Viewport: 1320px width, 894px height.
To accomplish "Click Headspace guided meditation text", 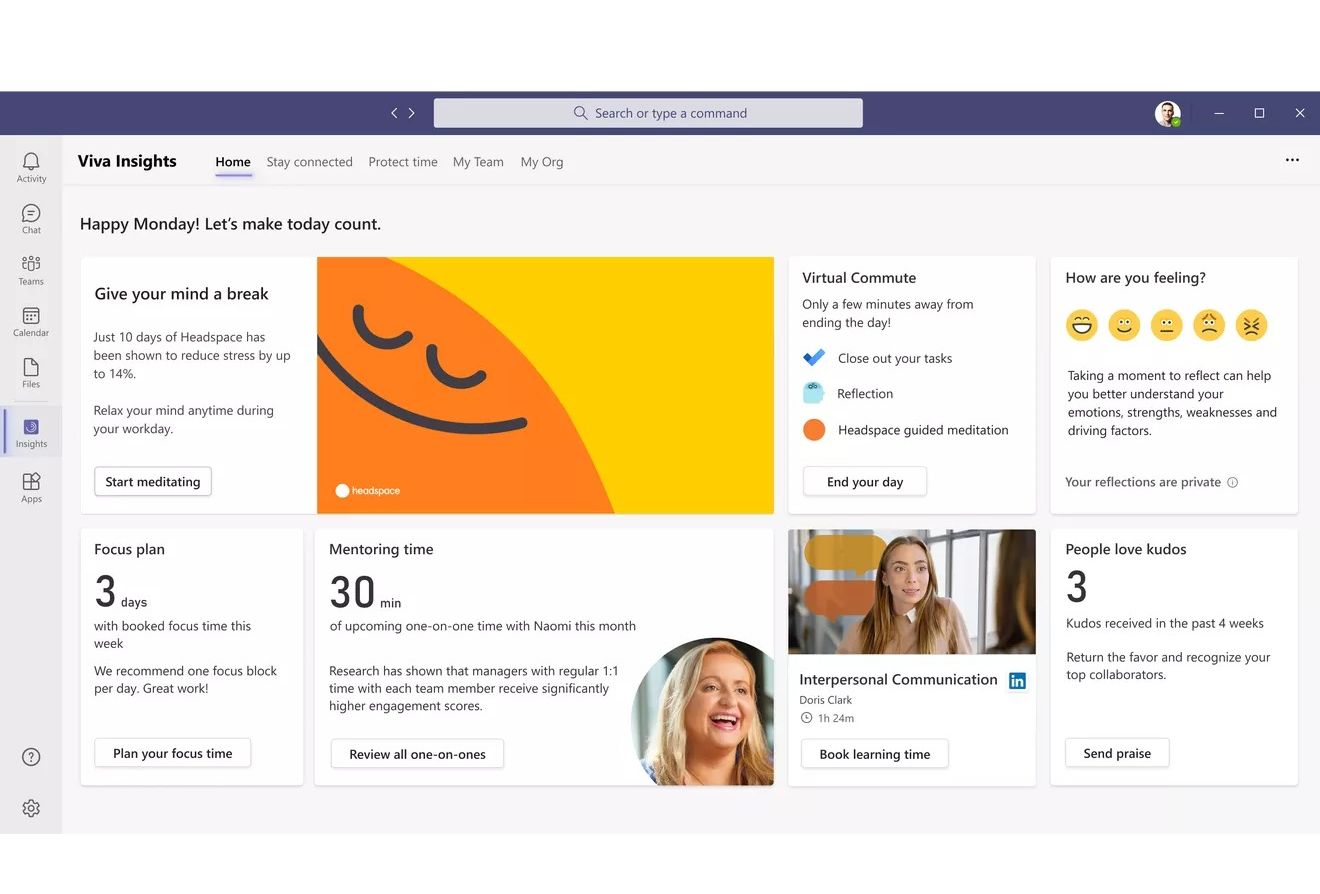I will tap(923, 430).
